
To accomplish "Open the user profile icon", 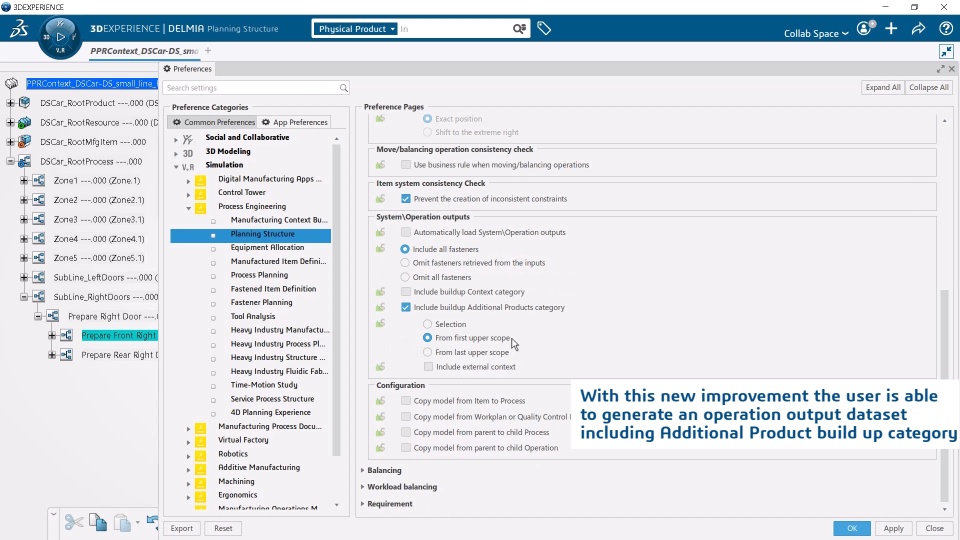I will (865, 28).
